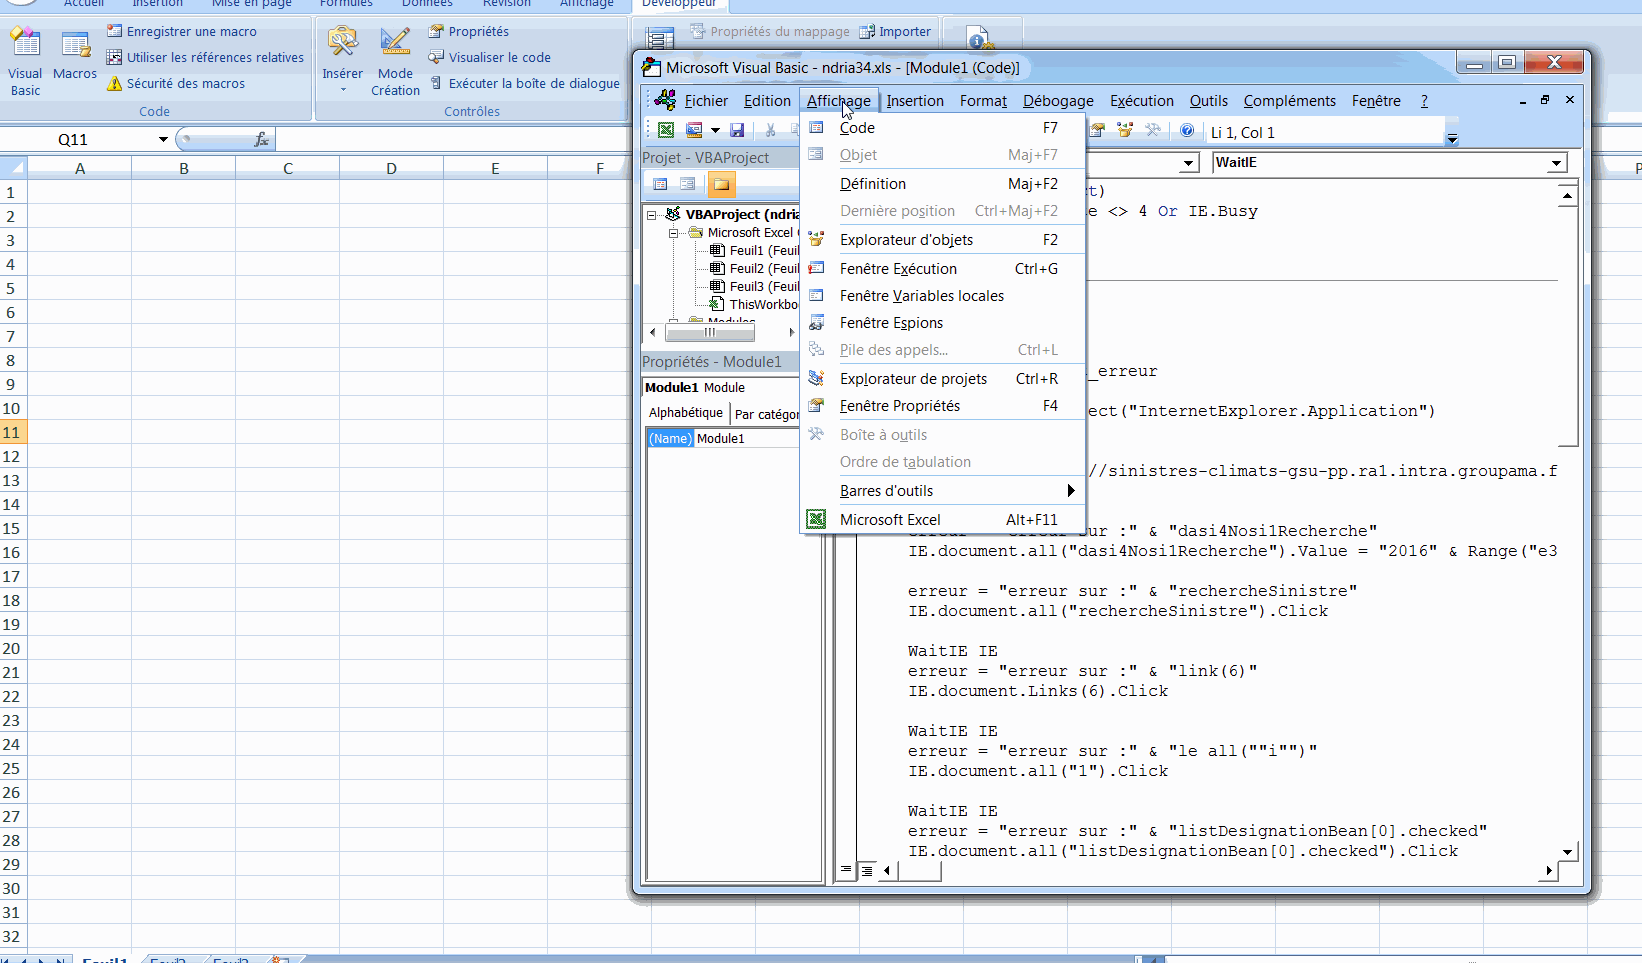1642x963 pixels.
Task: Open the Outils menu
Action: 1209,101
